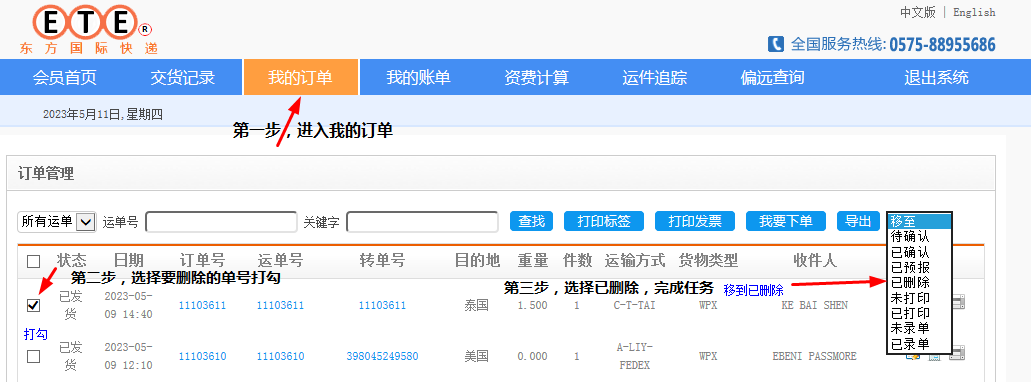Click the 件数 column header
This screenshot has width=1031, height=382.
point(577,261)
